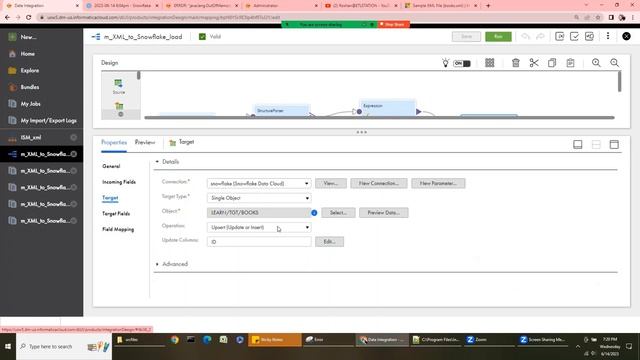The width and height of the screenshot is (640, 360).
Task: Collapse the Details section
Action: click(x=157, y=162)
